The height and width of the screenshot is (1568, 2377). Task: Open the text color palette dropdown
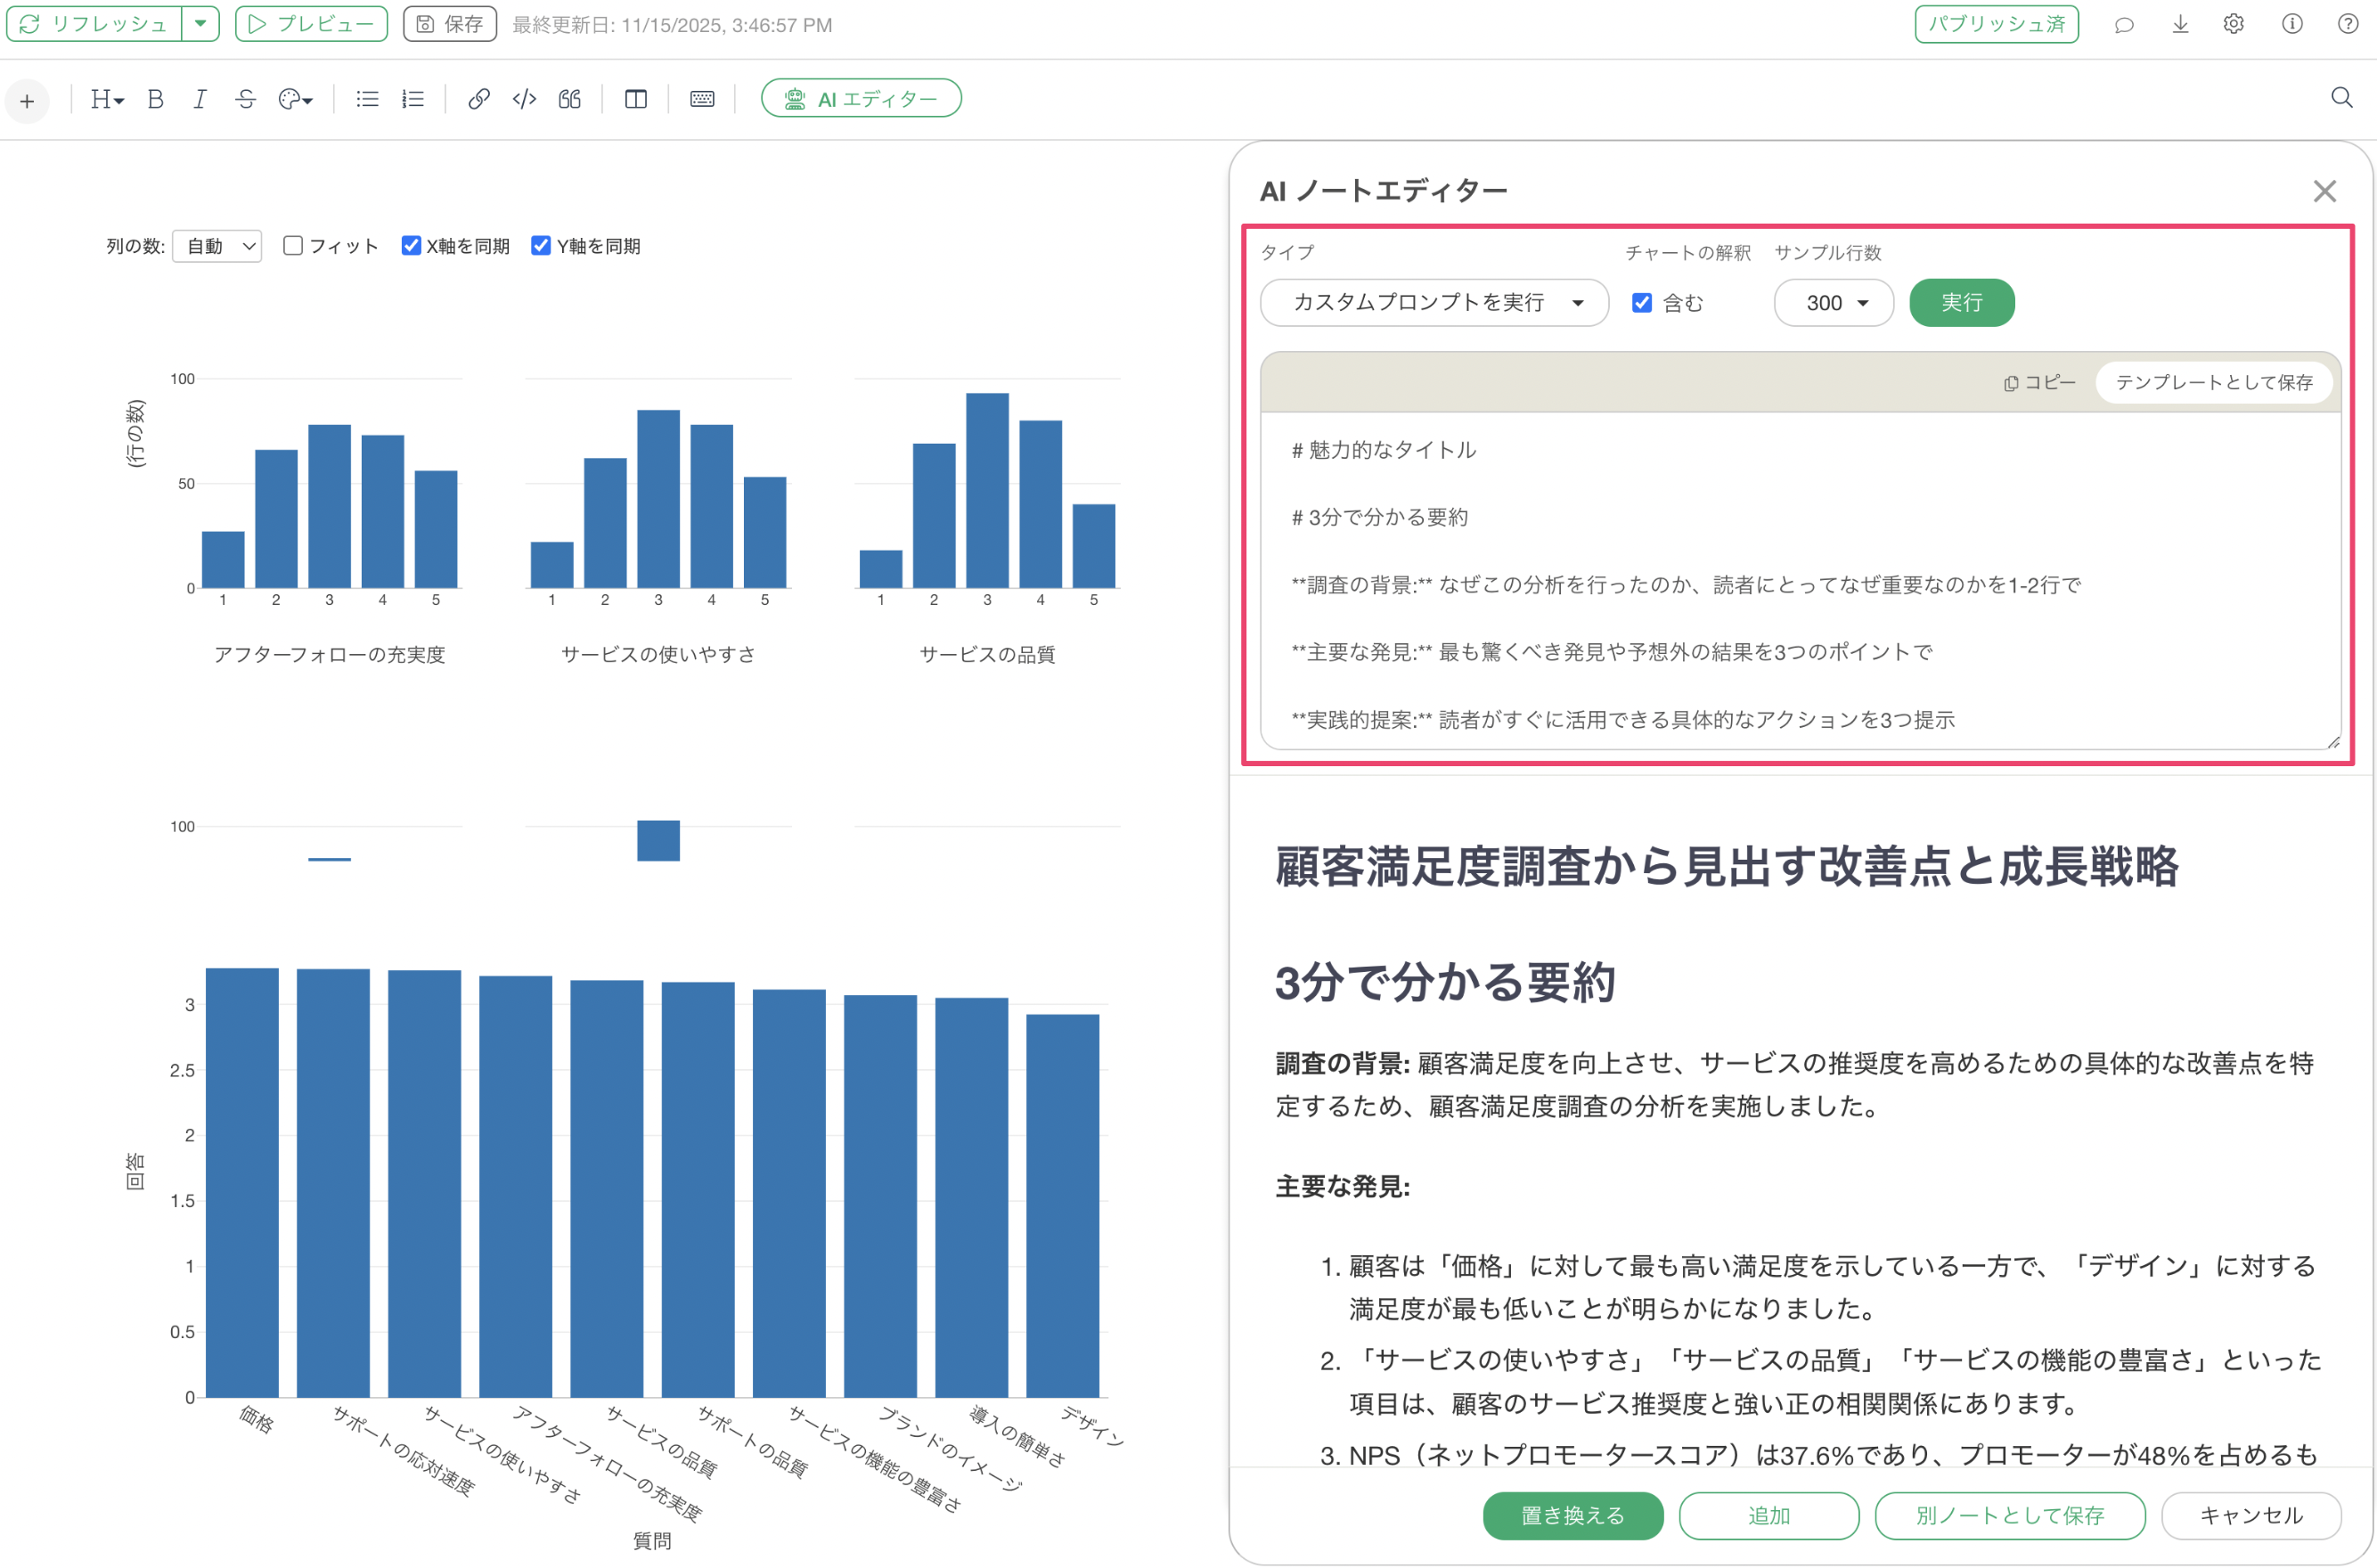click(x=296, y=99)
